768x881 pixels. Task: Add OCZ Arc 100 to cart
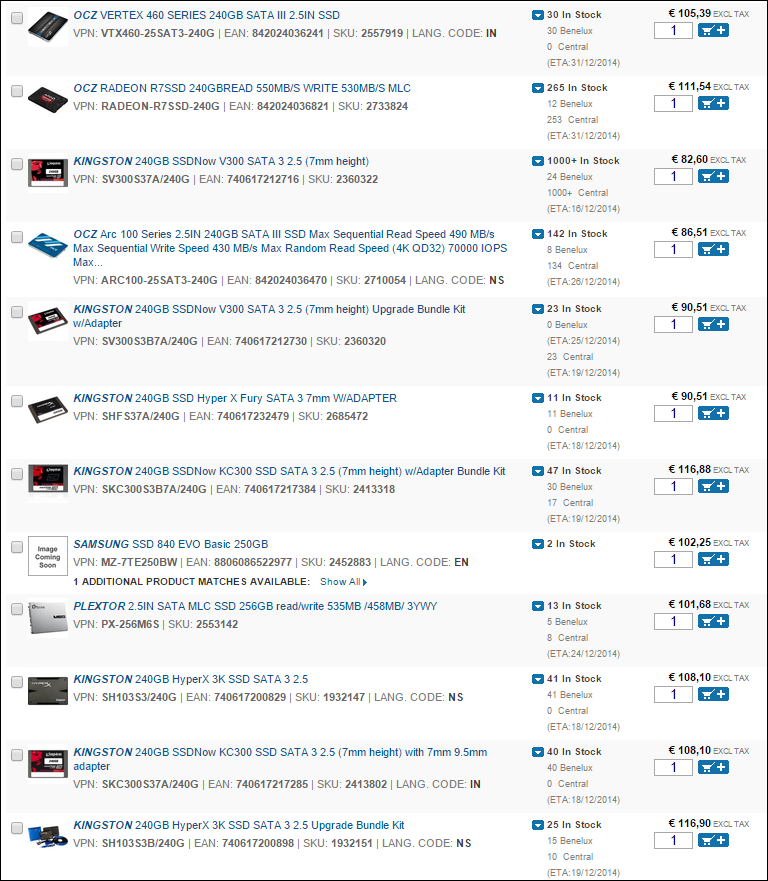[713, 249]
